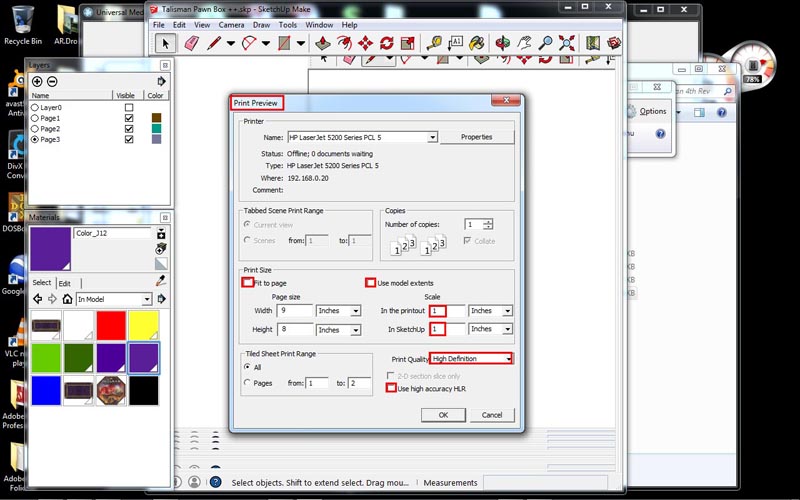Image resolution: width=800 pixels, height=500 pixels.
Task: Activate the Orbit camera tool
Action: [x=503, y=43]
